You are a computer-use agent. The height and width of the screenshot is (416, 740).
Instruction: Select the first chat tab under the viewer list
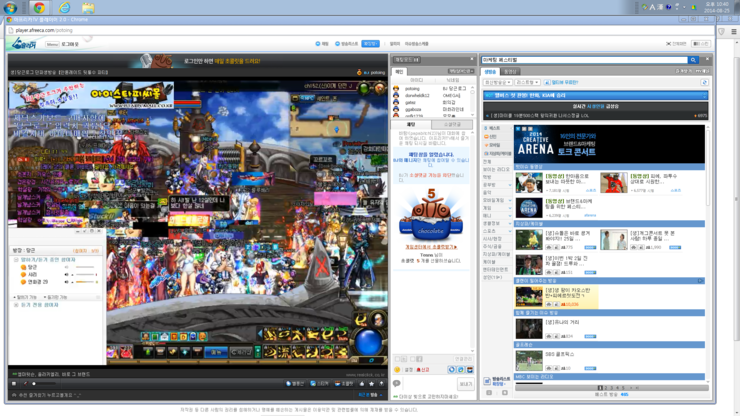tap(411, 124)
